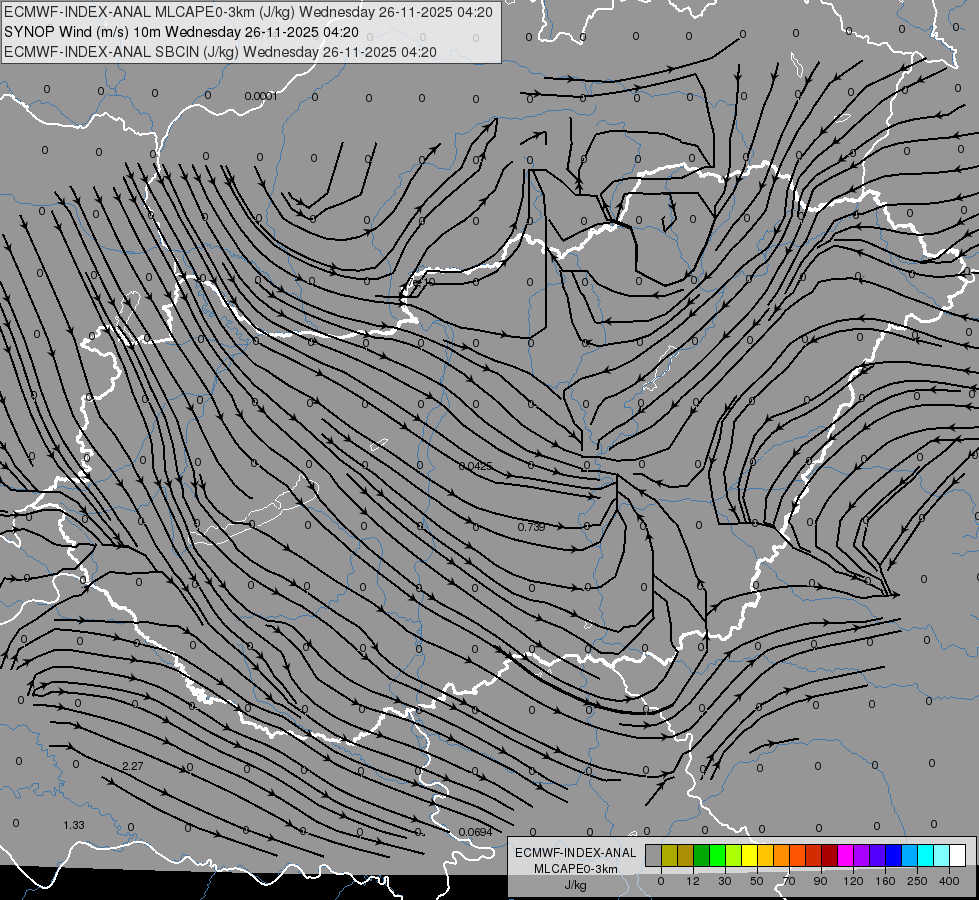Click the 0.739 value on the map

531,527
